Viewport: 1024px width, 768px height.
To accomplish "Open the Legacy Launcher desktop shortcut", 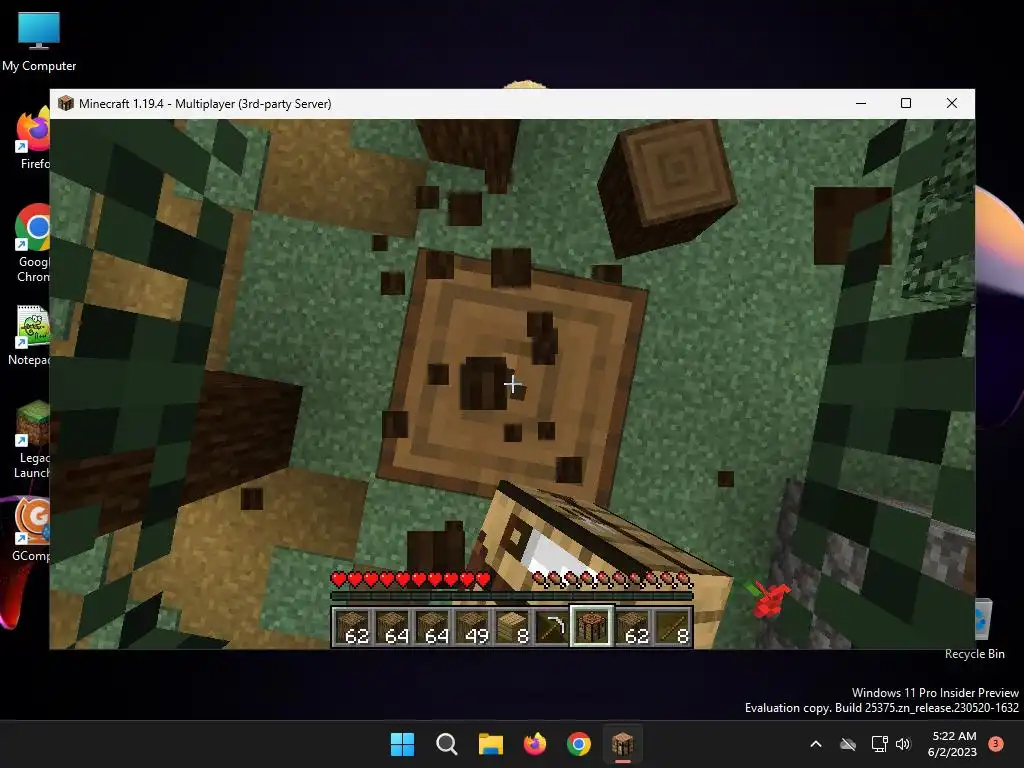I will [33, 440].
